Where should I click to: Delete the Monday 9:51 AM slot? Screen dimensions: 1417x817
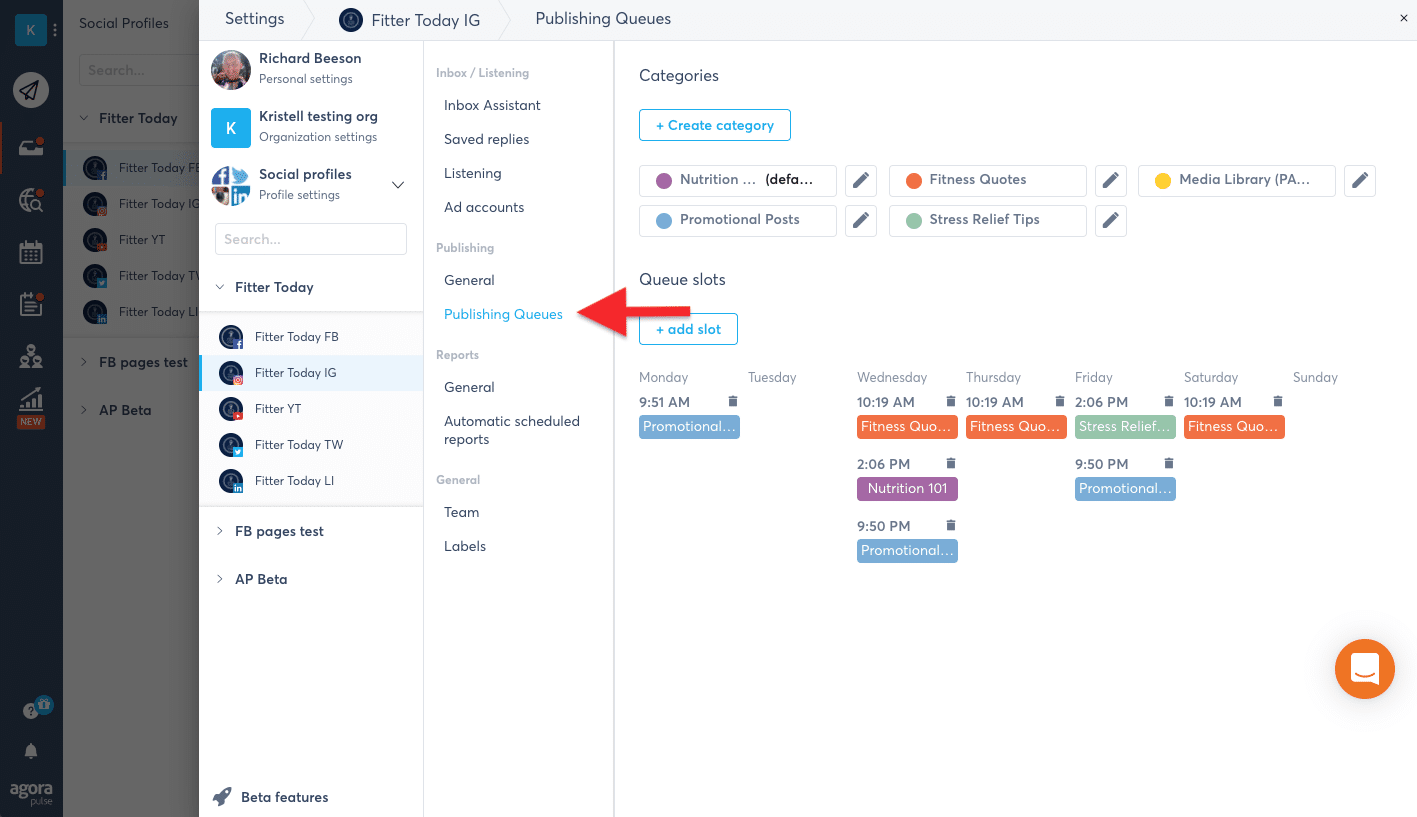coord(733,401)
